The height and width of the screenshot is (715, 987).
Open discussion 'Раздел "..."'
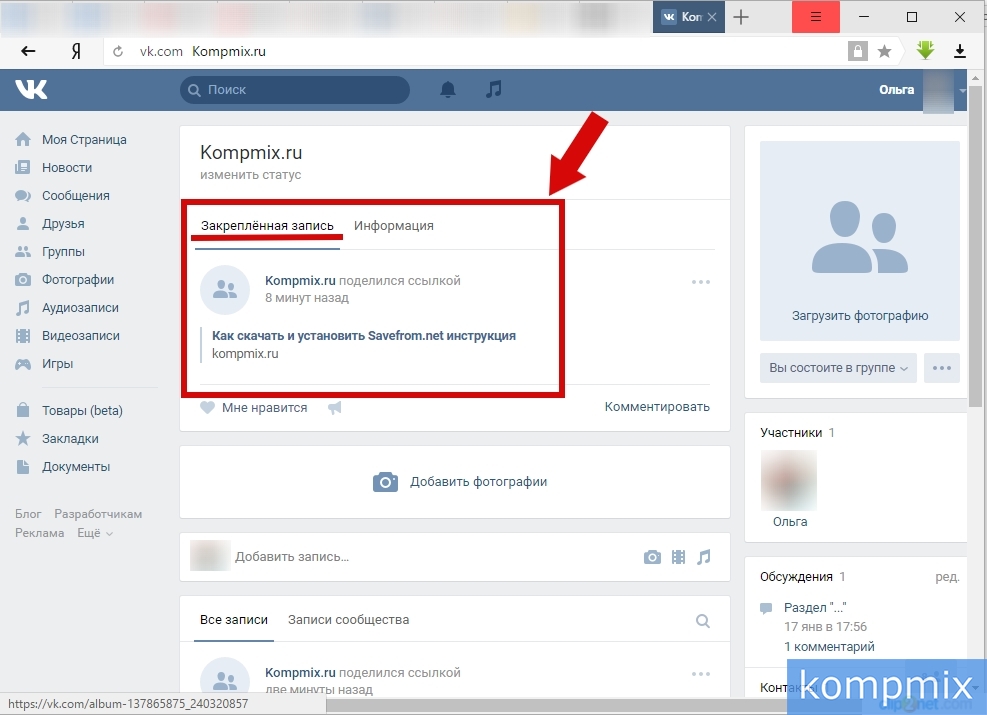pyautogui.click(x=815, y=608)
